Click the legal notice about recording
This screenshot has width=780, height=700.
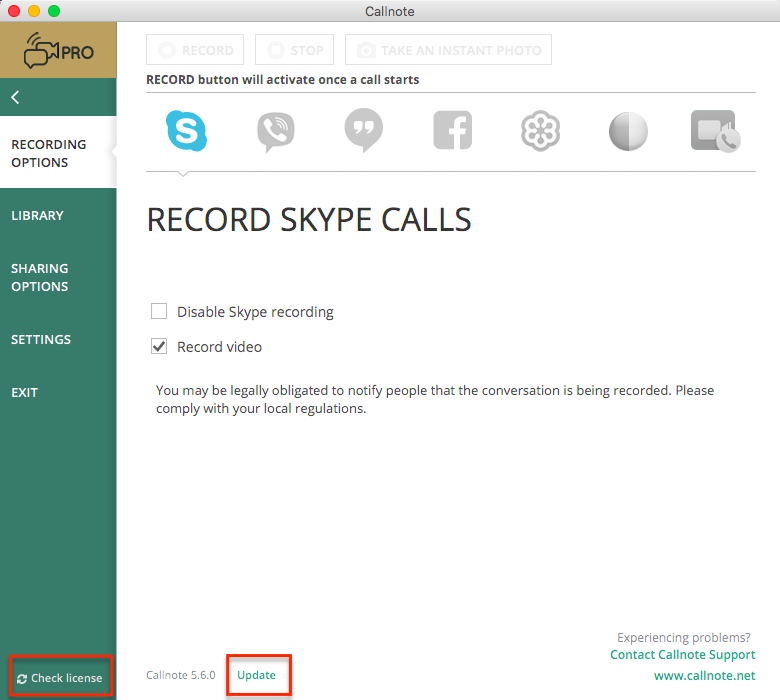435,399
